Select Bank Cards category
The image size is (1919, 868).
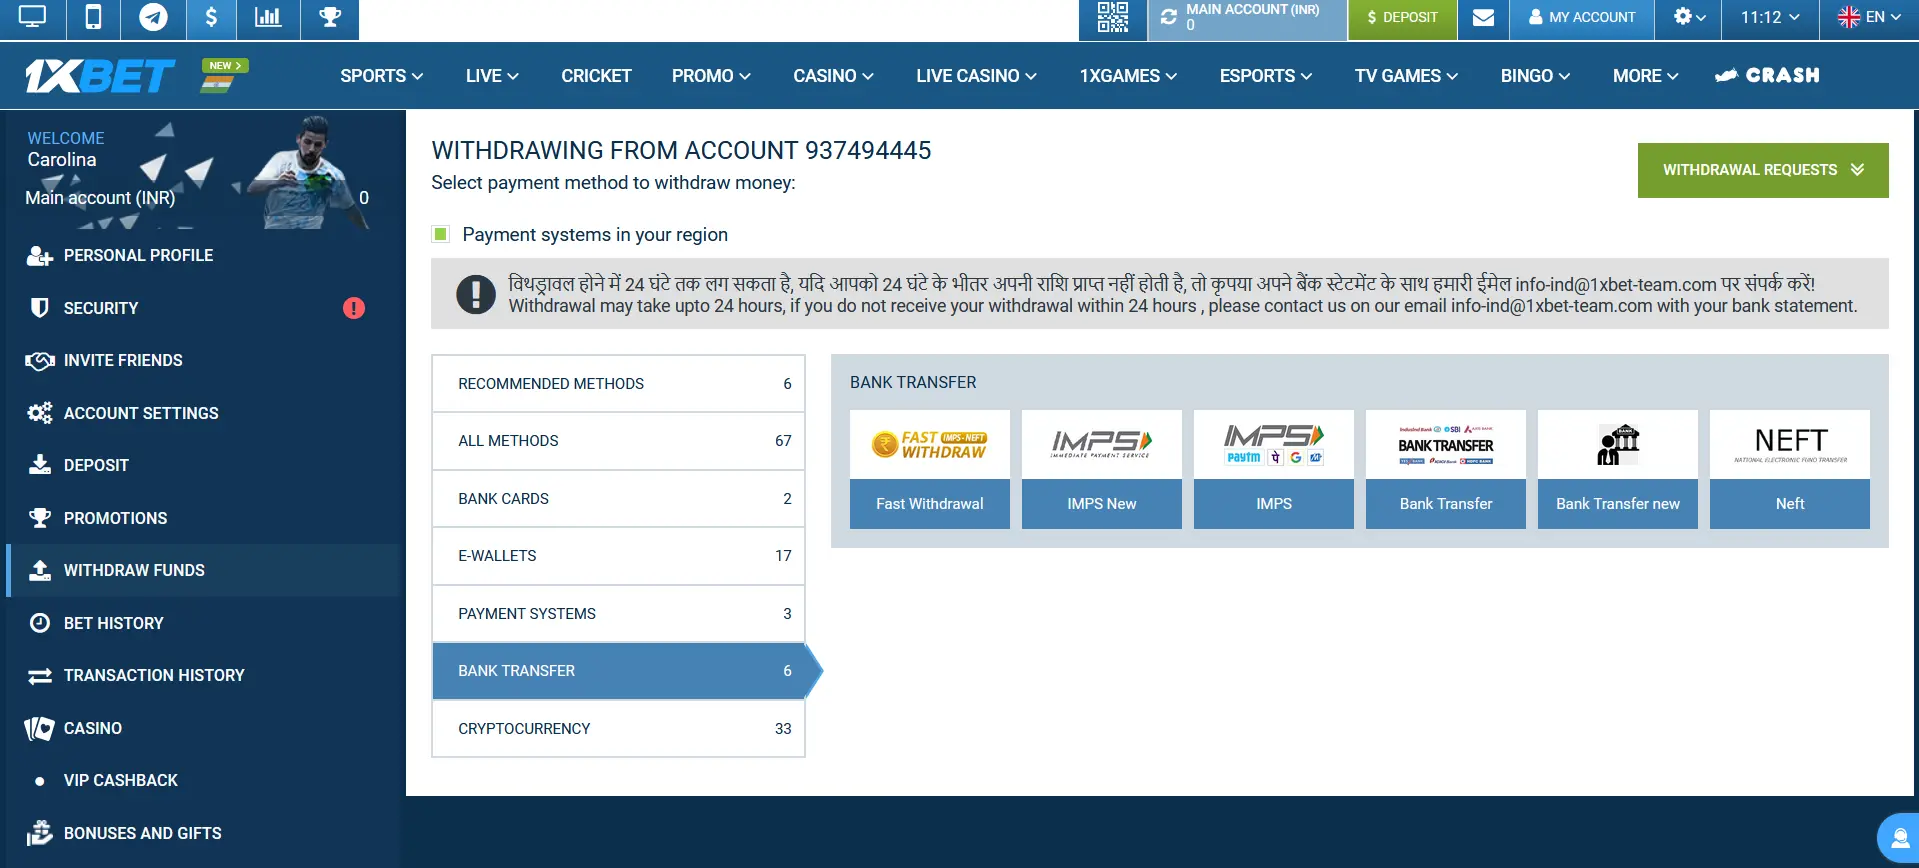tap(618, 499)
